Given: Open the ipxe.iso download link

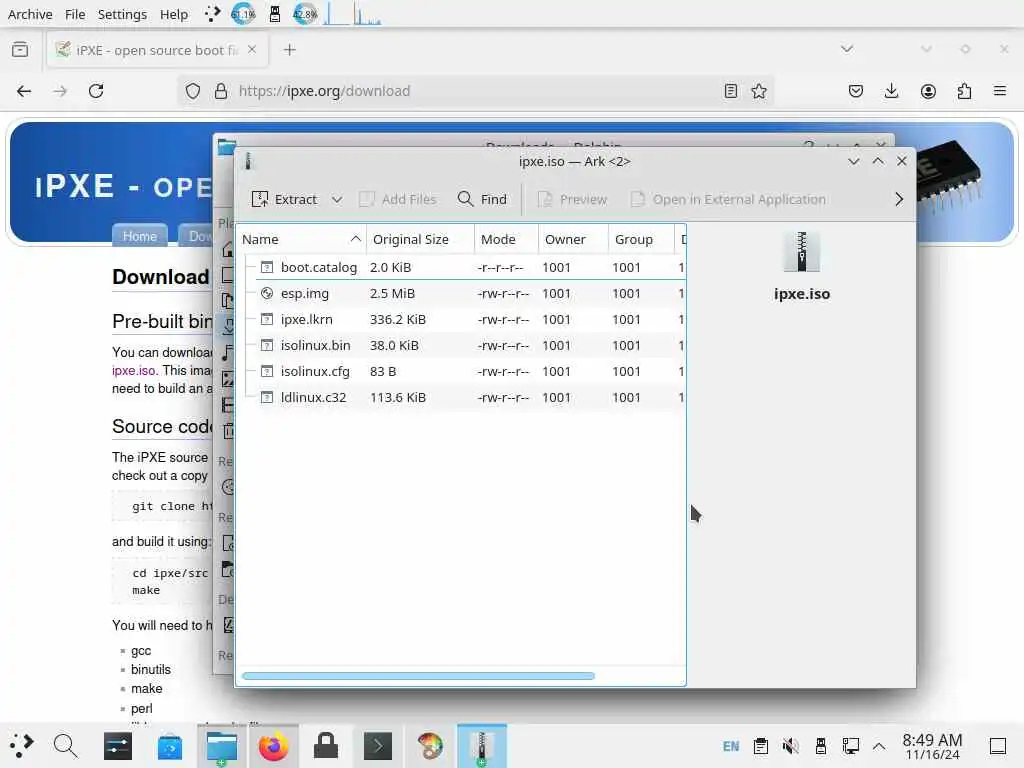Looking at the screenshot, I should 134,370.
